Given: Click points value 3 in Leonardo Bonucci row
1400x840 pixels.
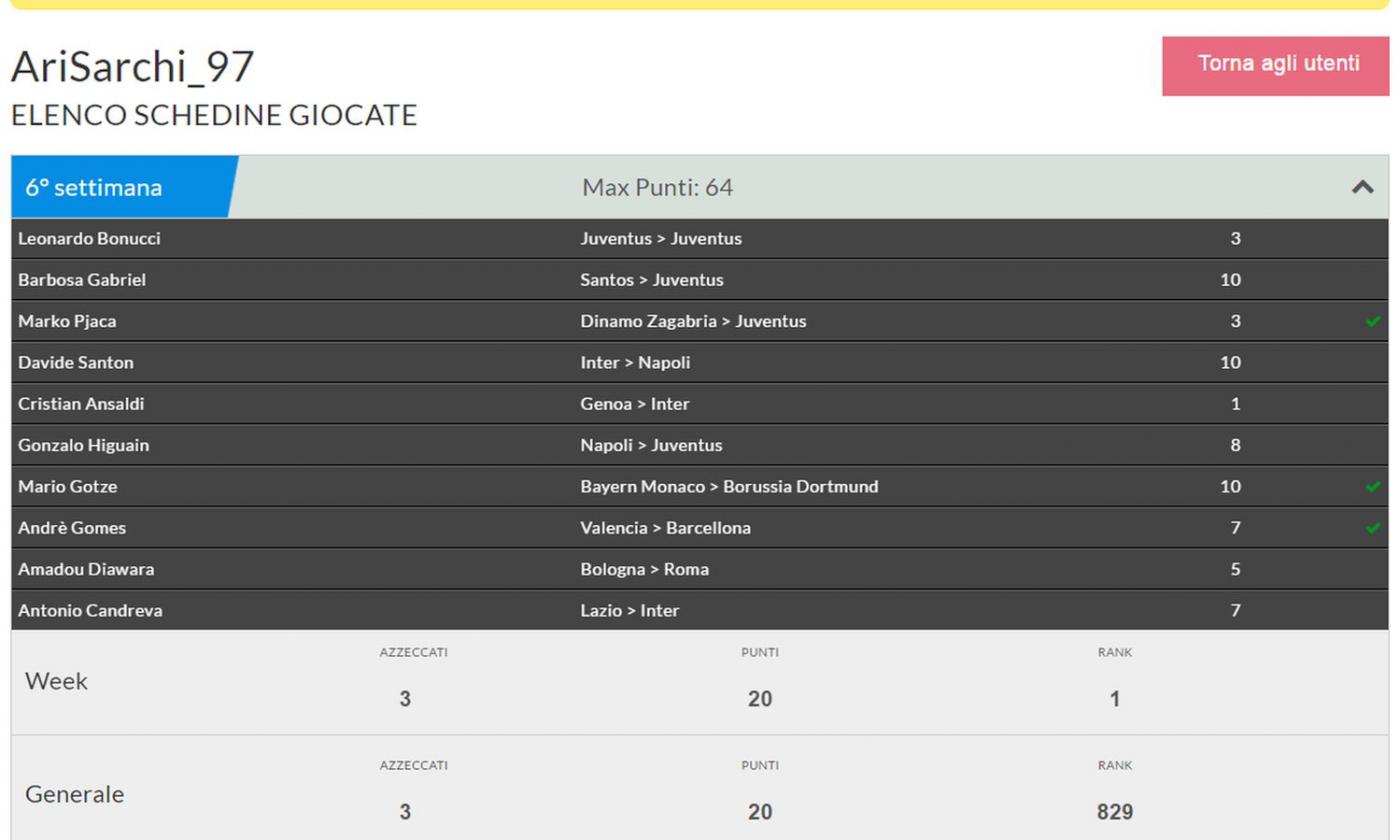Looking at the screenshot, I should pos(1235,238).
